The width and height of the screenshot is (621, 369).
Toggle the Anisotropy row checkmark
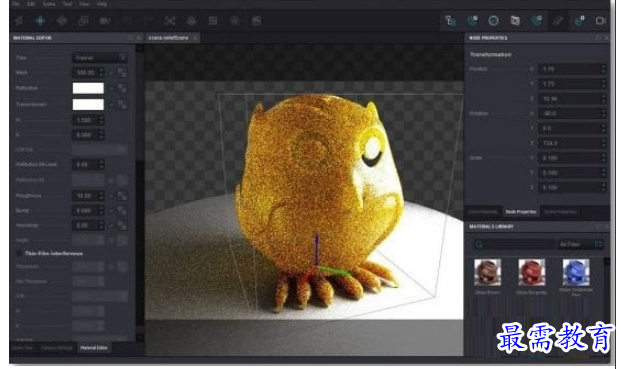pos(111,225)
